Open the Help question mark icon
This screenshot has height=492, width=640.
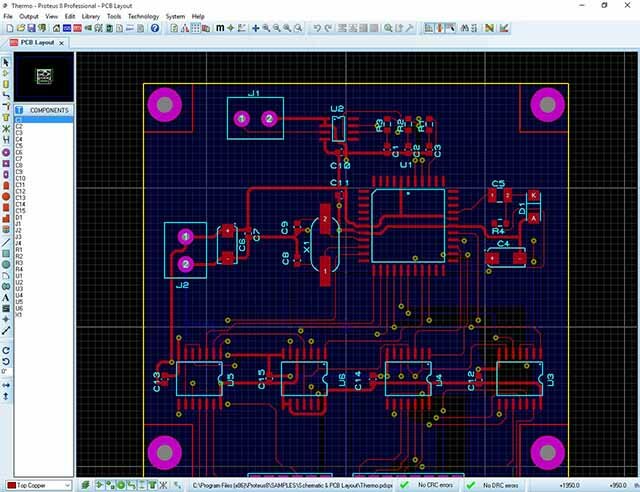[x=155, y=28]
